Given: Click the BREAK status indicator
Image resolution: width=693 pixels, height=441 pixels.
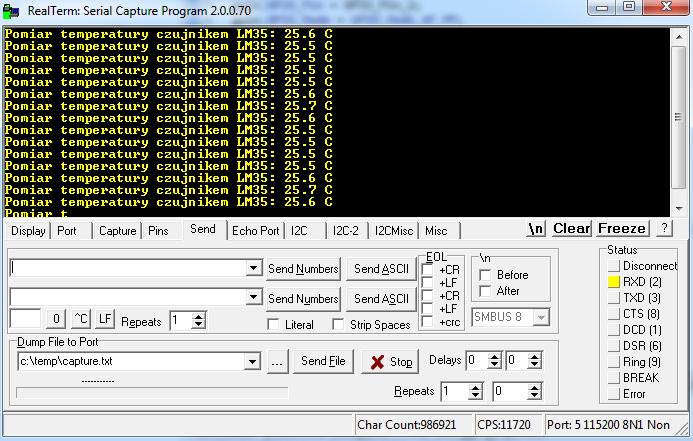Looking at the screenshot, I should pyautogui.click(x=614, y=378).
